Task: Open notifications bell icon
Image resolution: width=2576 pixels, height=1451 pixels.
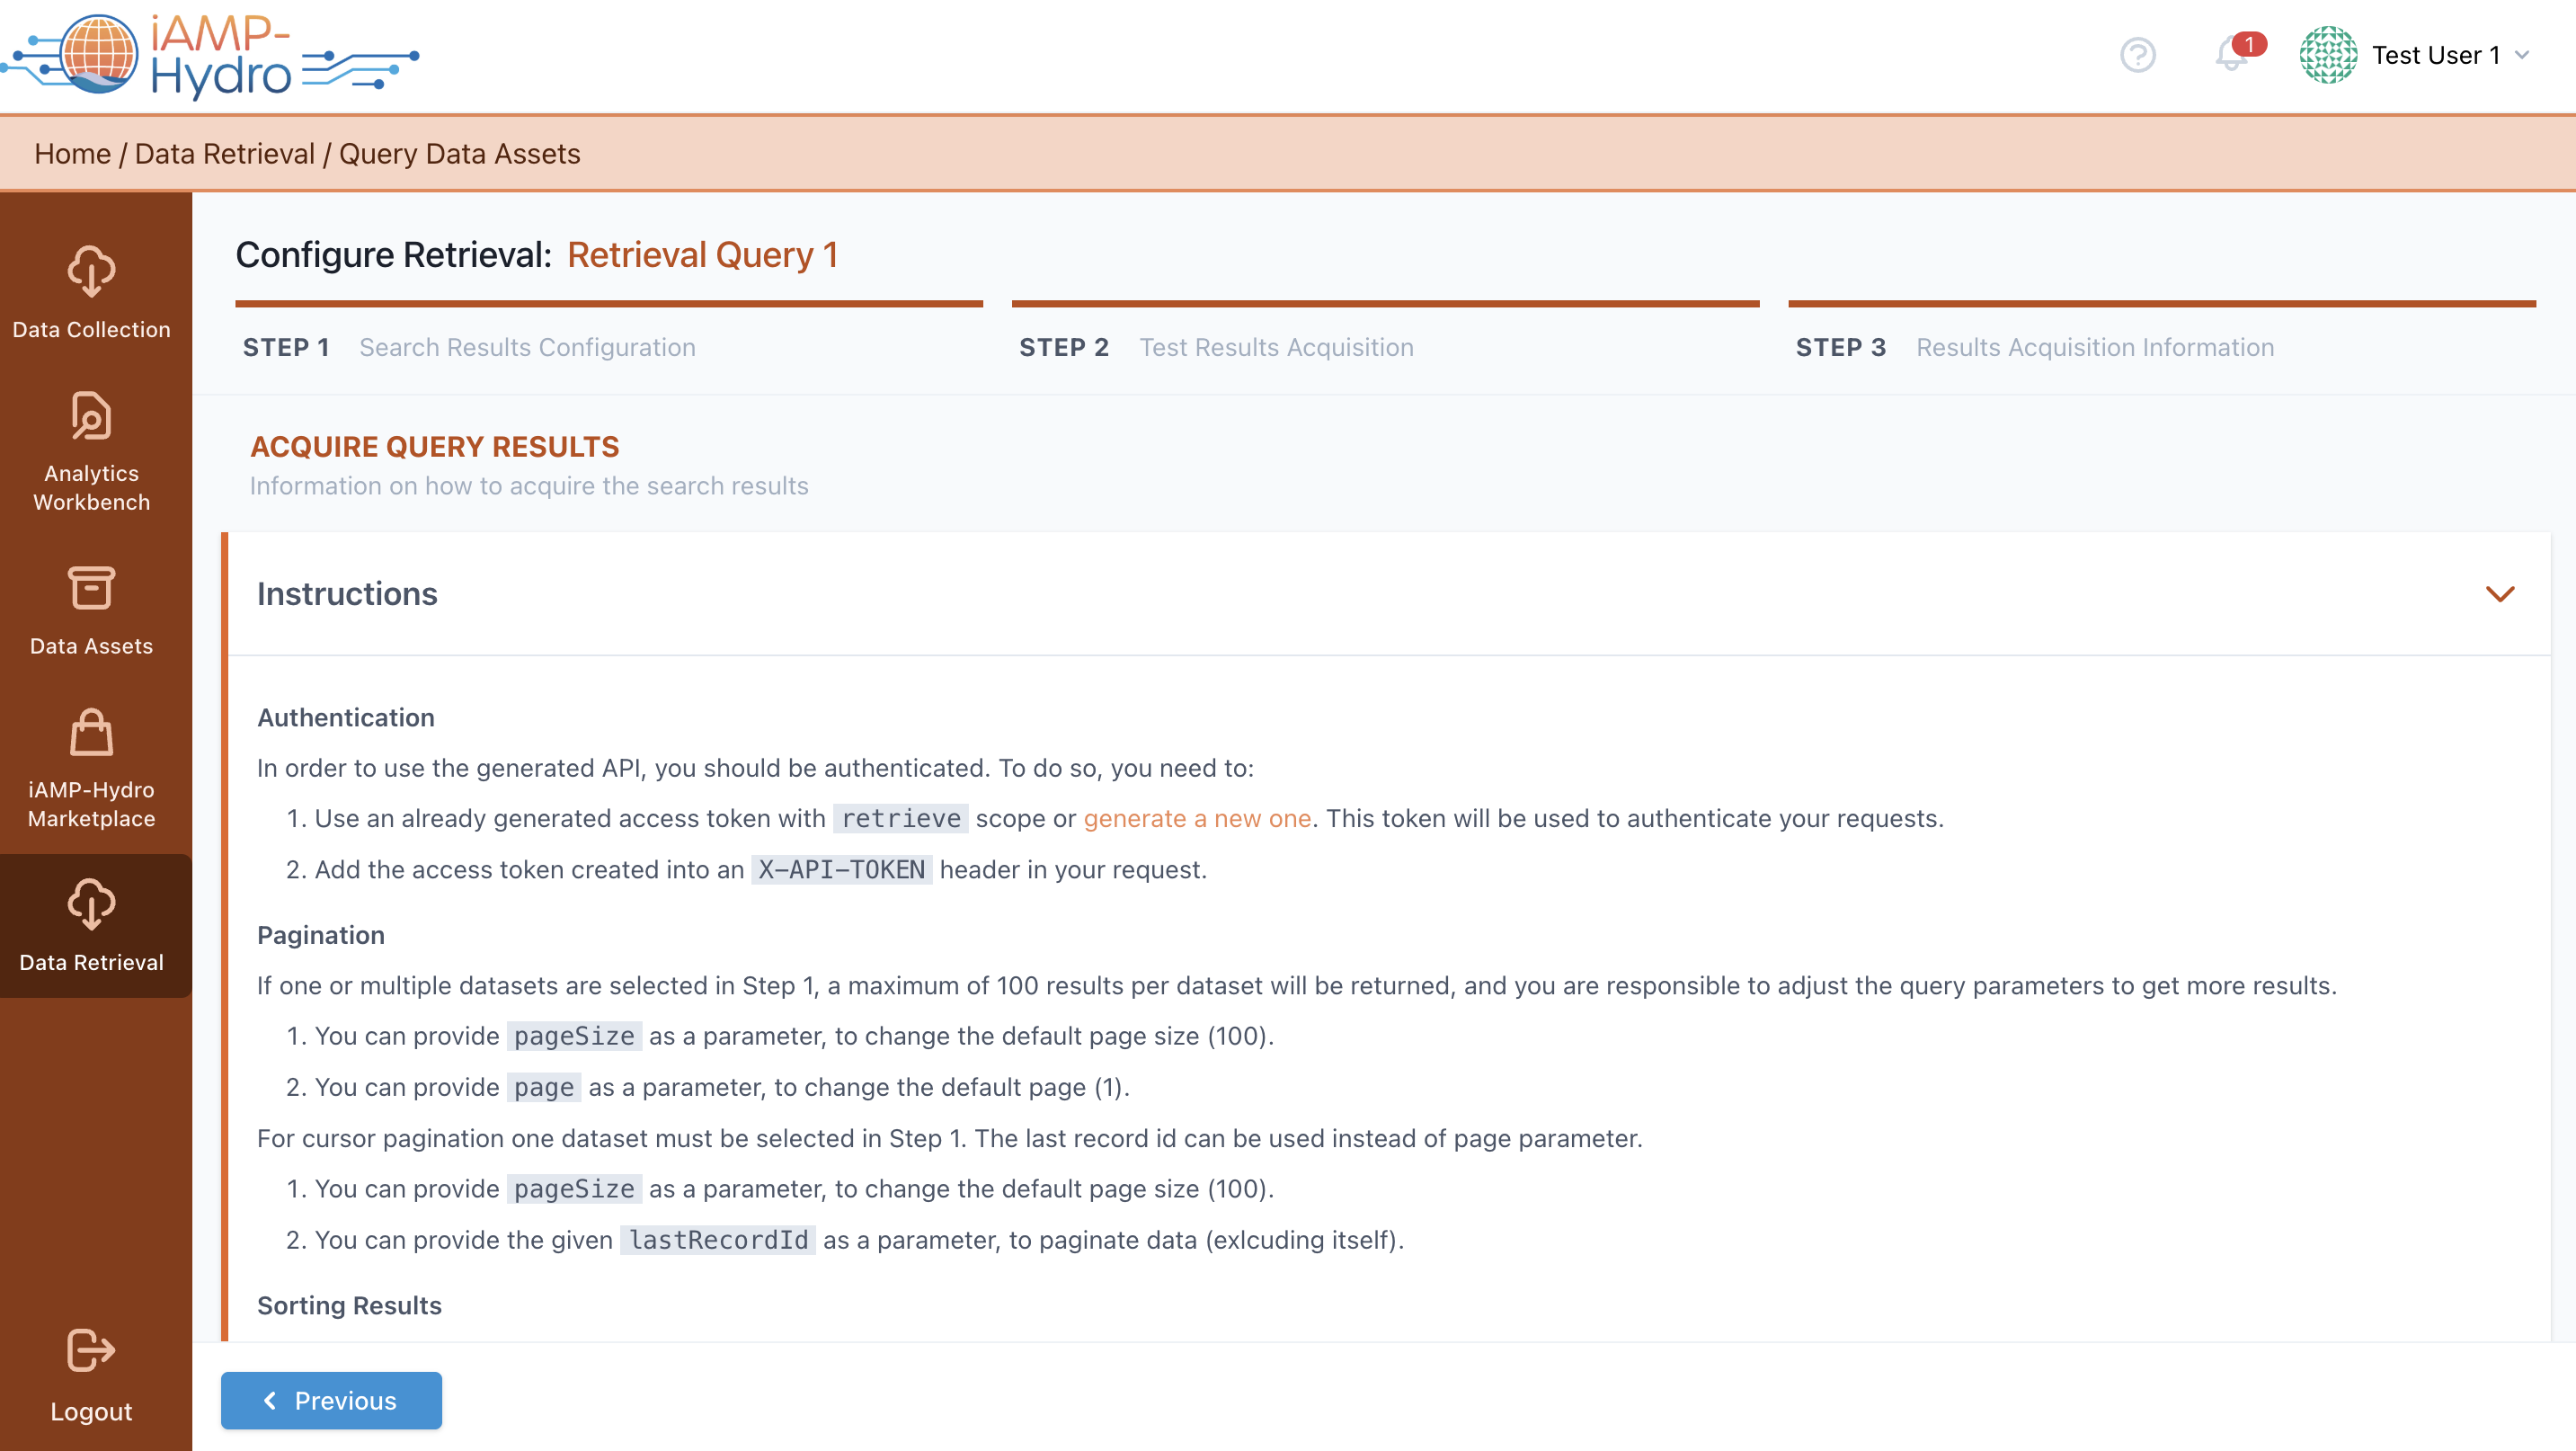Action: coord(2230,55)
